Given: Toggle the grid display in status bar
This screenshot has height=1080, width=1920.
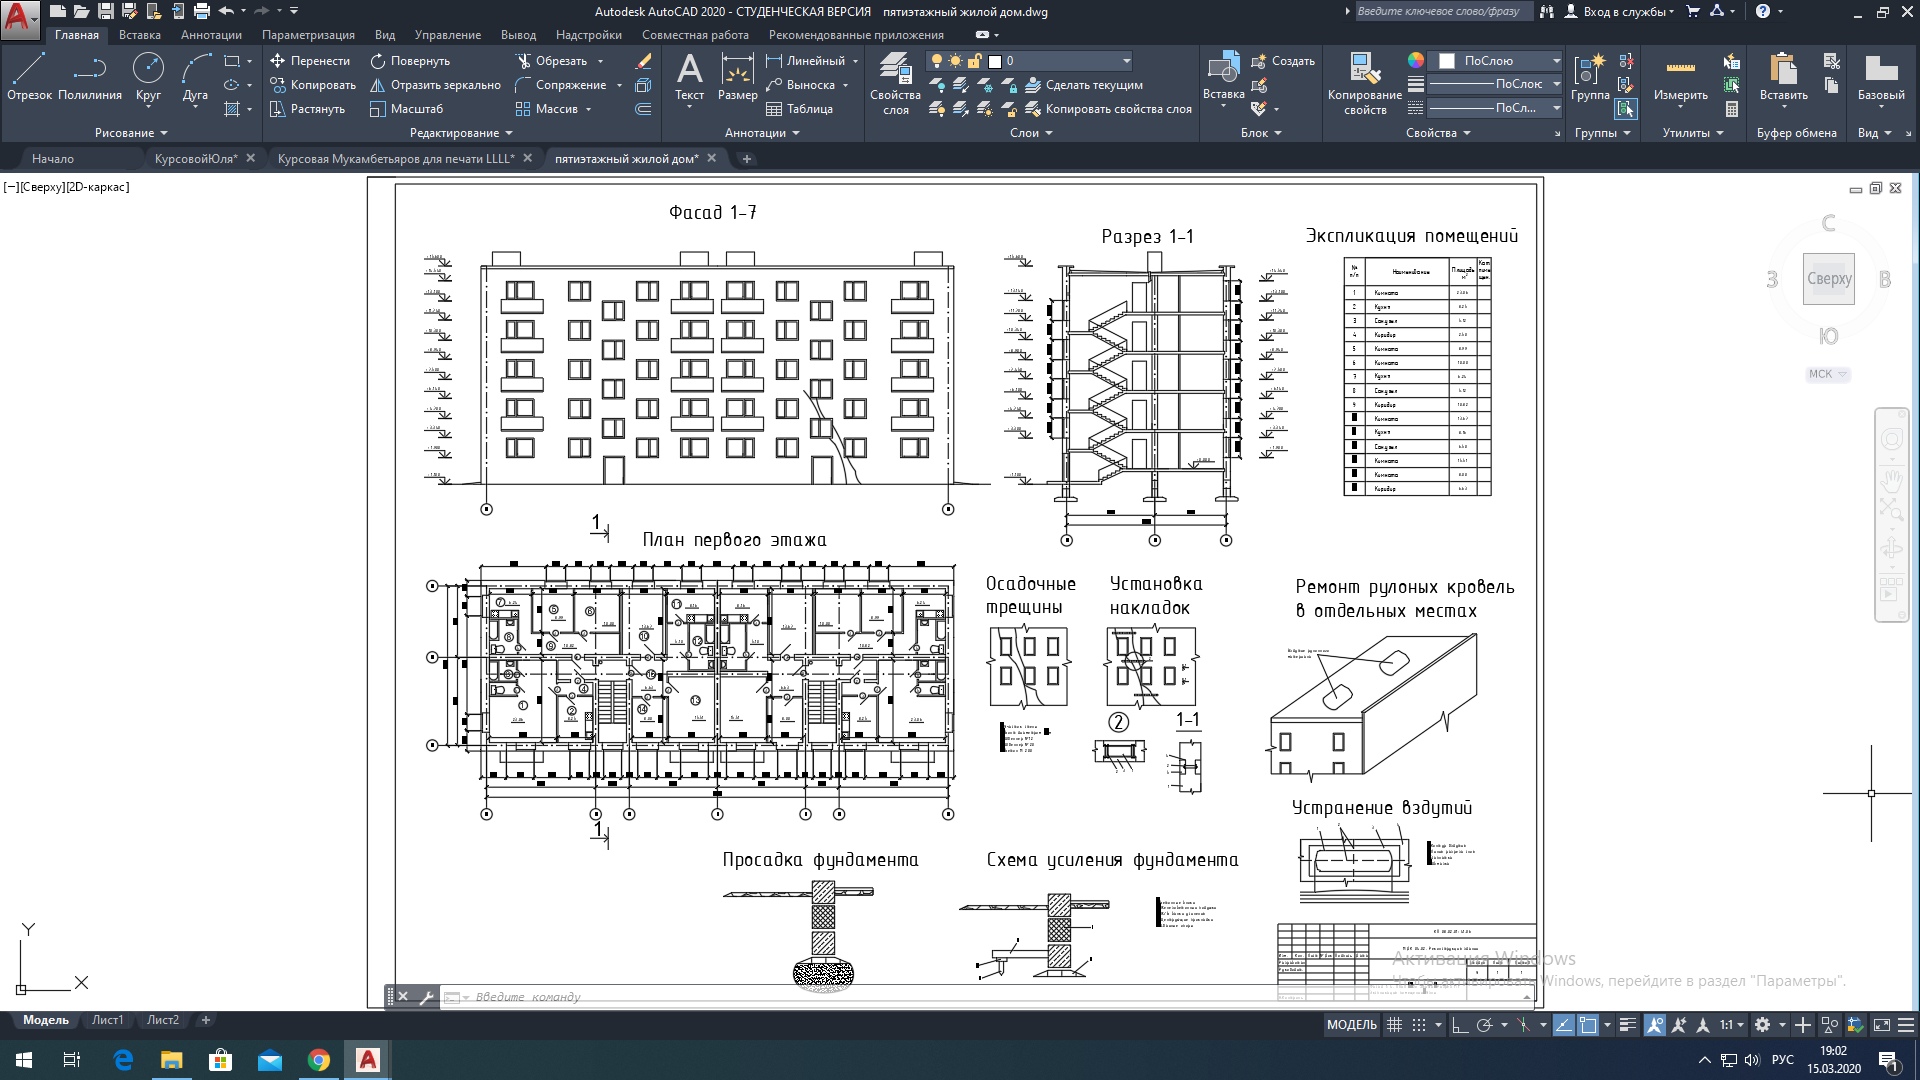Looking at the screenshot, I should (1394, 1025).
